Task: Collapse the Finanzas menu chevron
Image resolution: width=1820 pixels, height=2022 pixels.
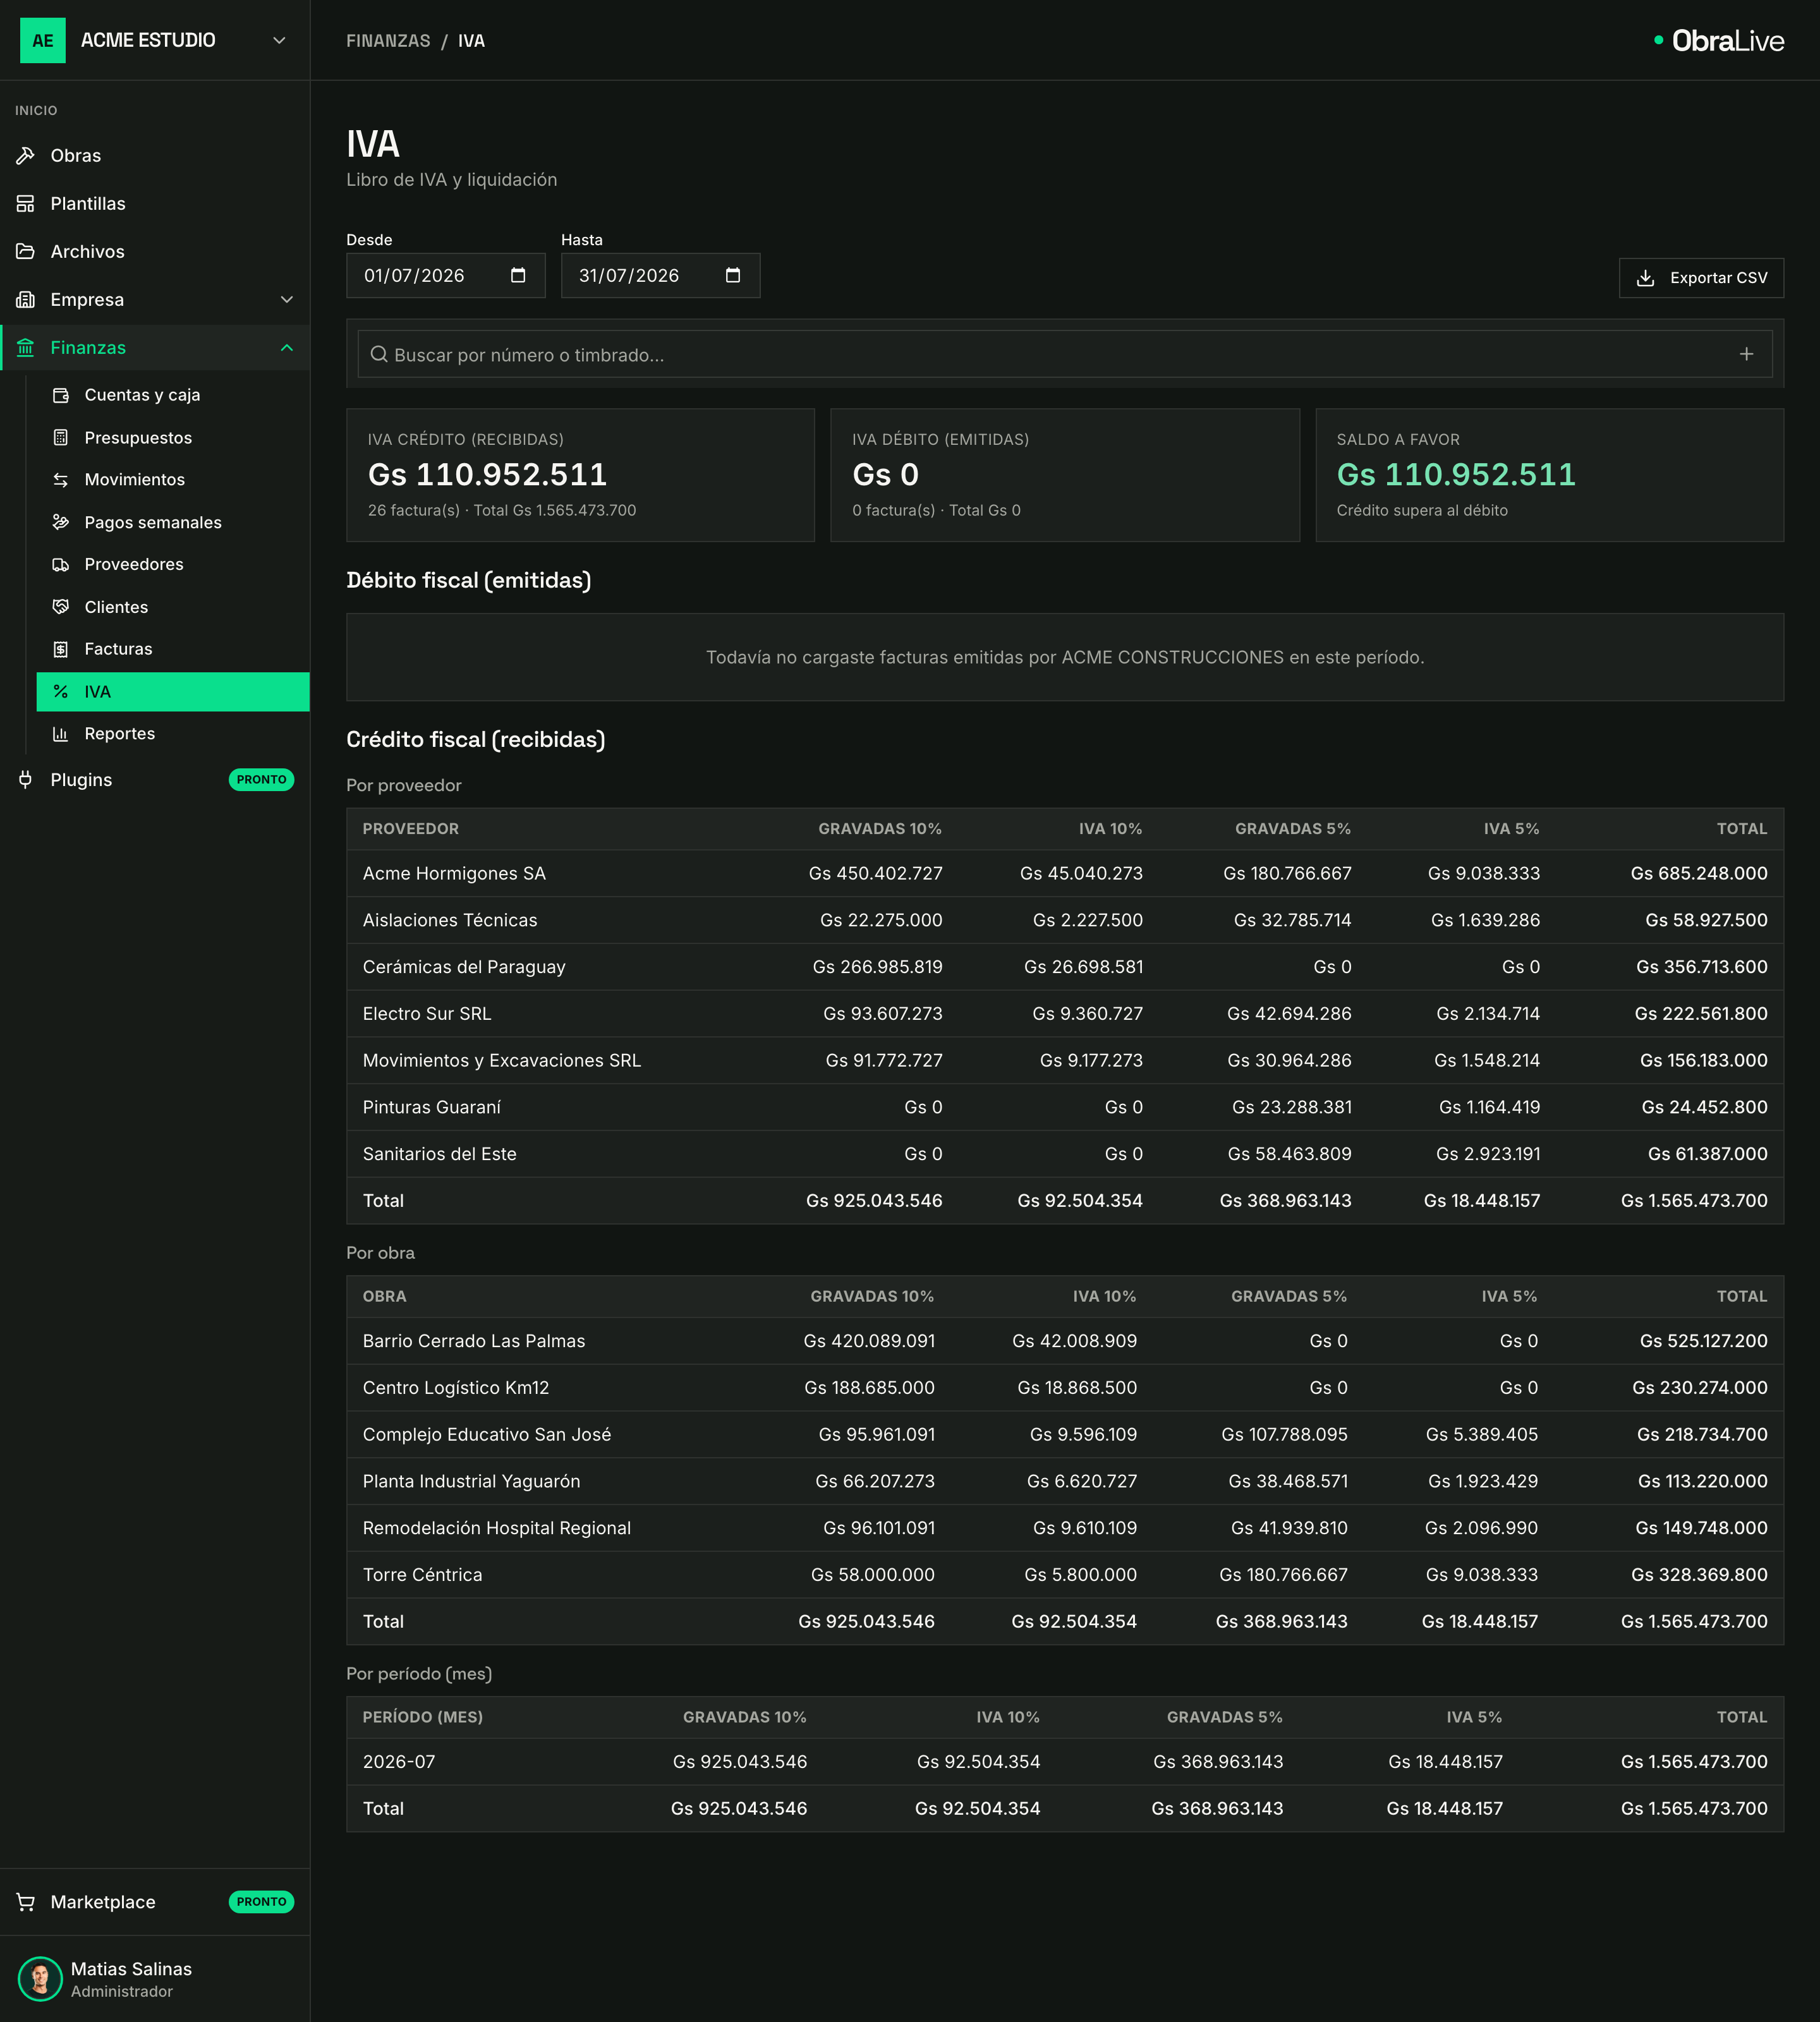Action: (x=287, y=347)
